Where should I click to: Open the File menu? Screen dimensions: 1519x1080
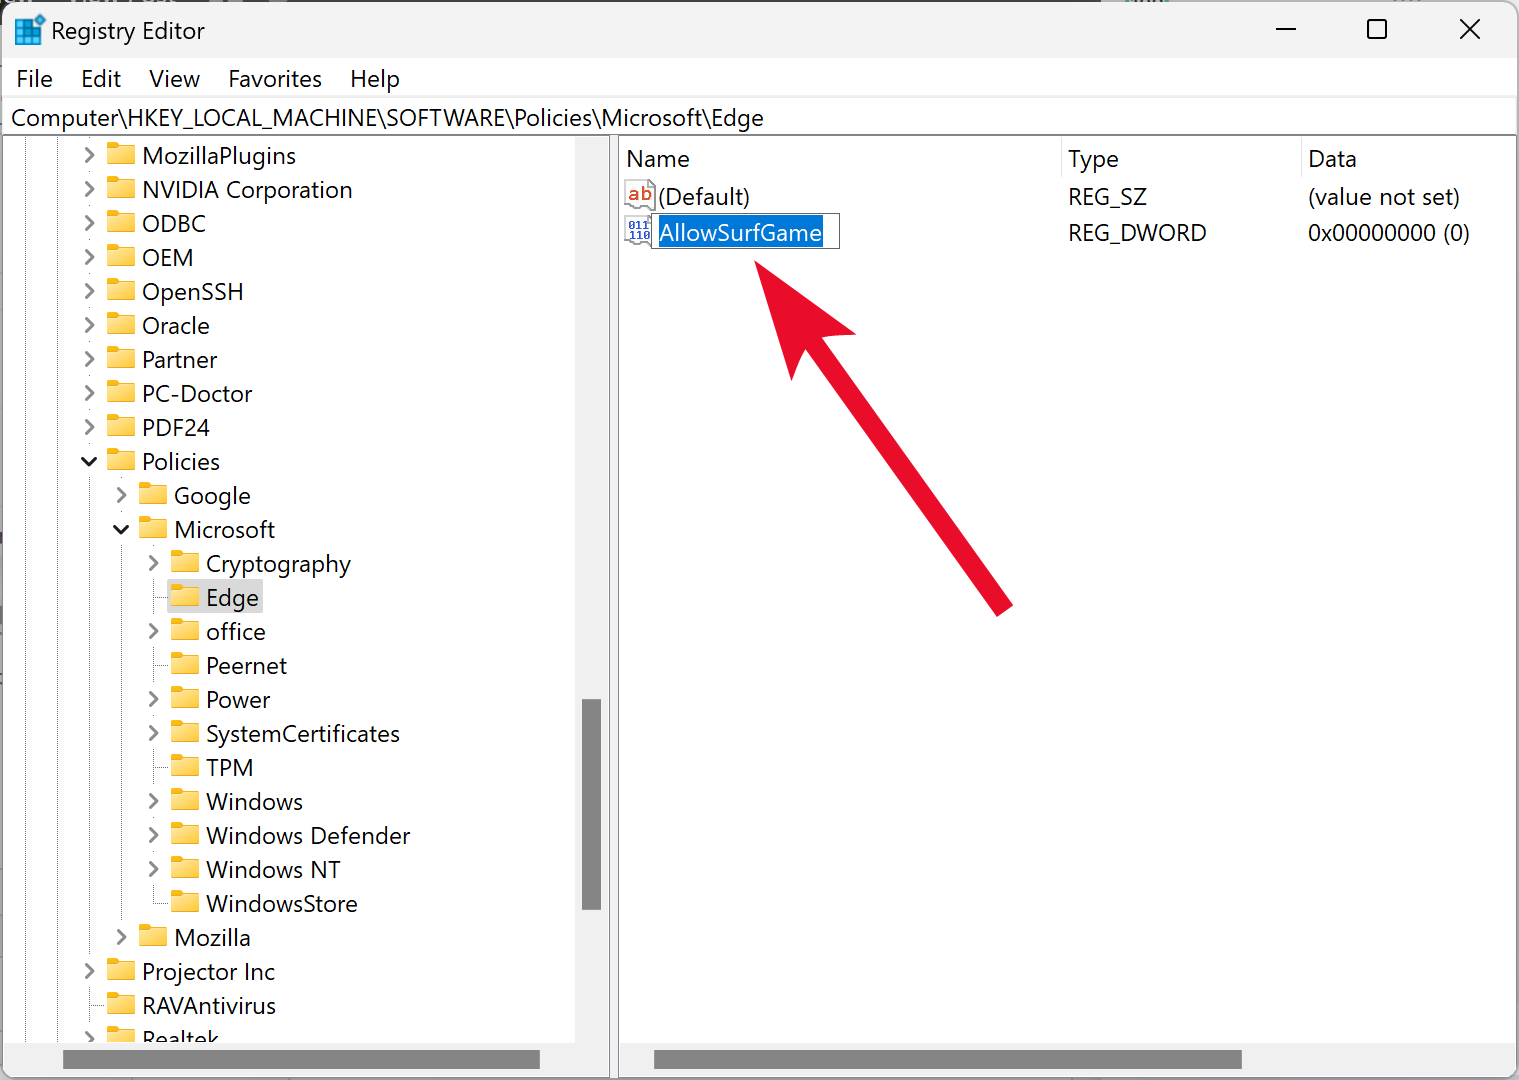[x=35, y=79]
